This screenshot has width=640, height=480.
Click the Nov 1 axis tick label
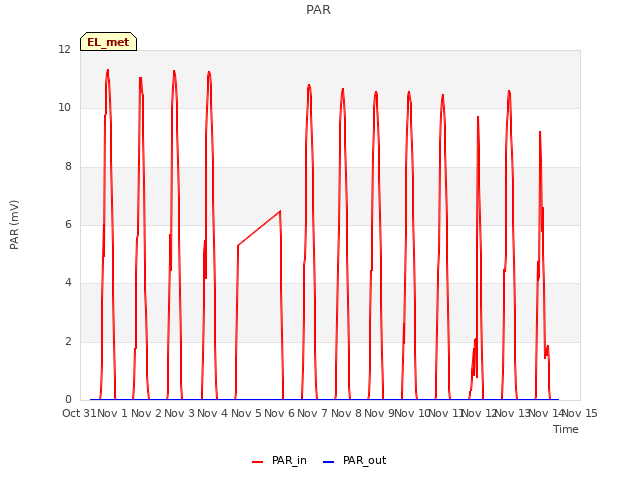[113, 413]
